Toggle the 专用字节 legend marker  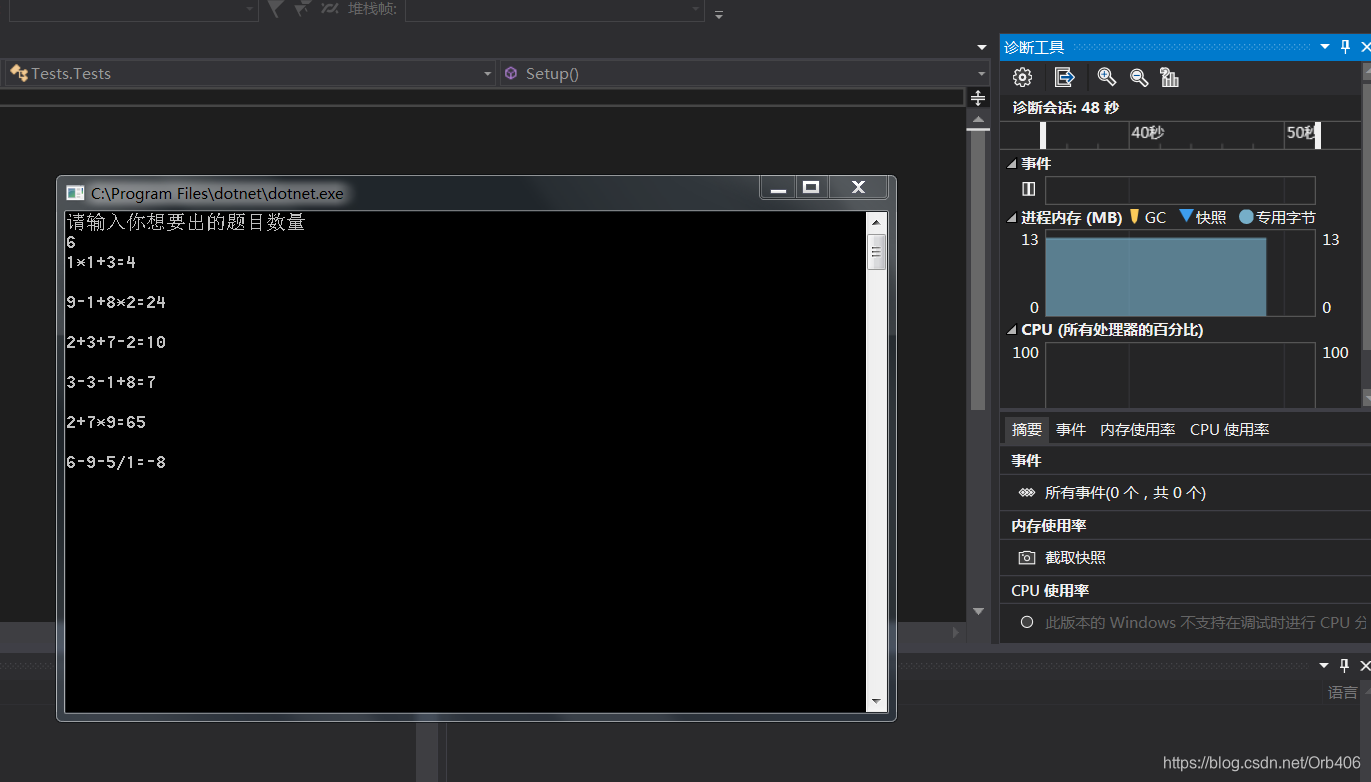point(1246,217)
